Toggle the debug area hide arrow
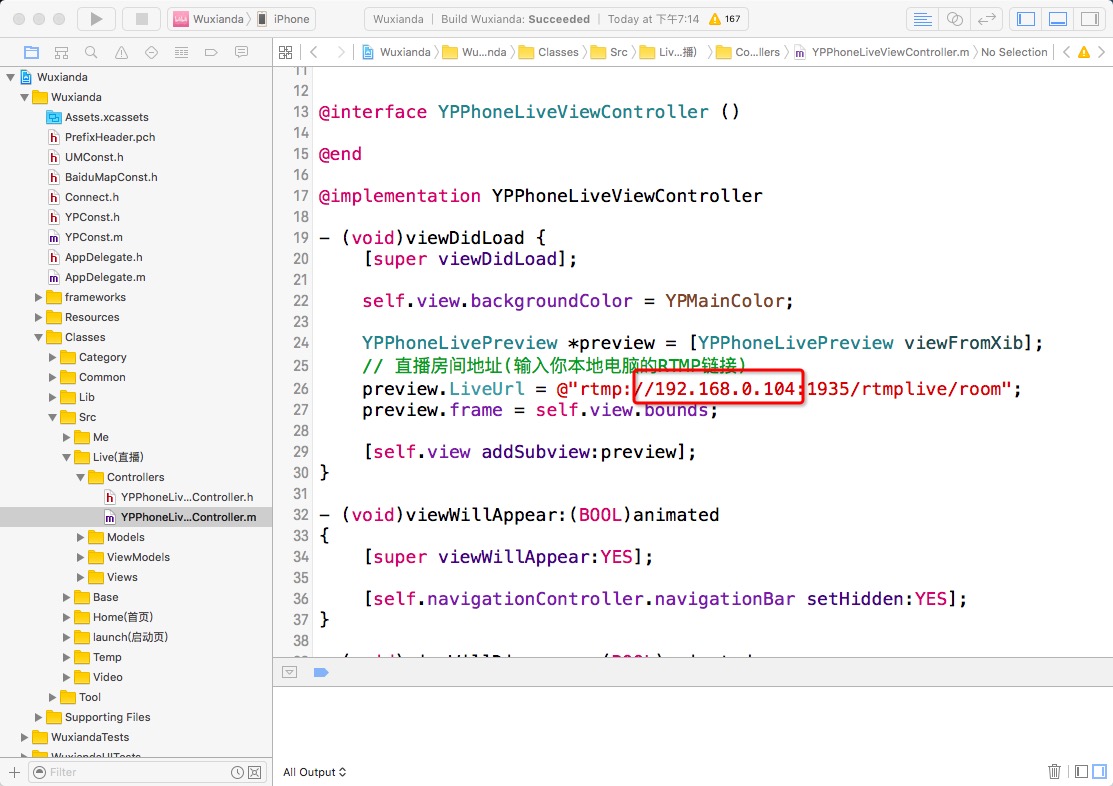Image resolution: width=1113 pixels, height=786 pixels. tap(290, 672)
